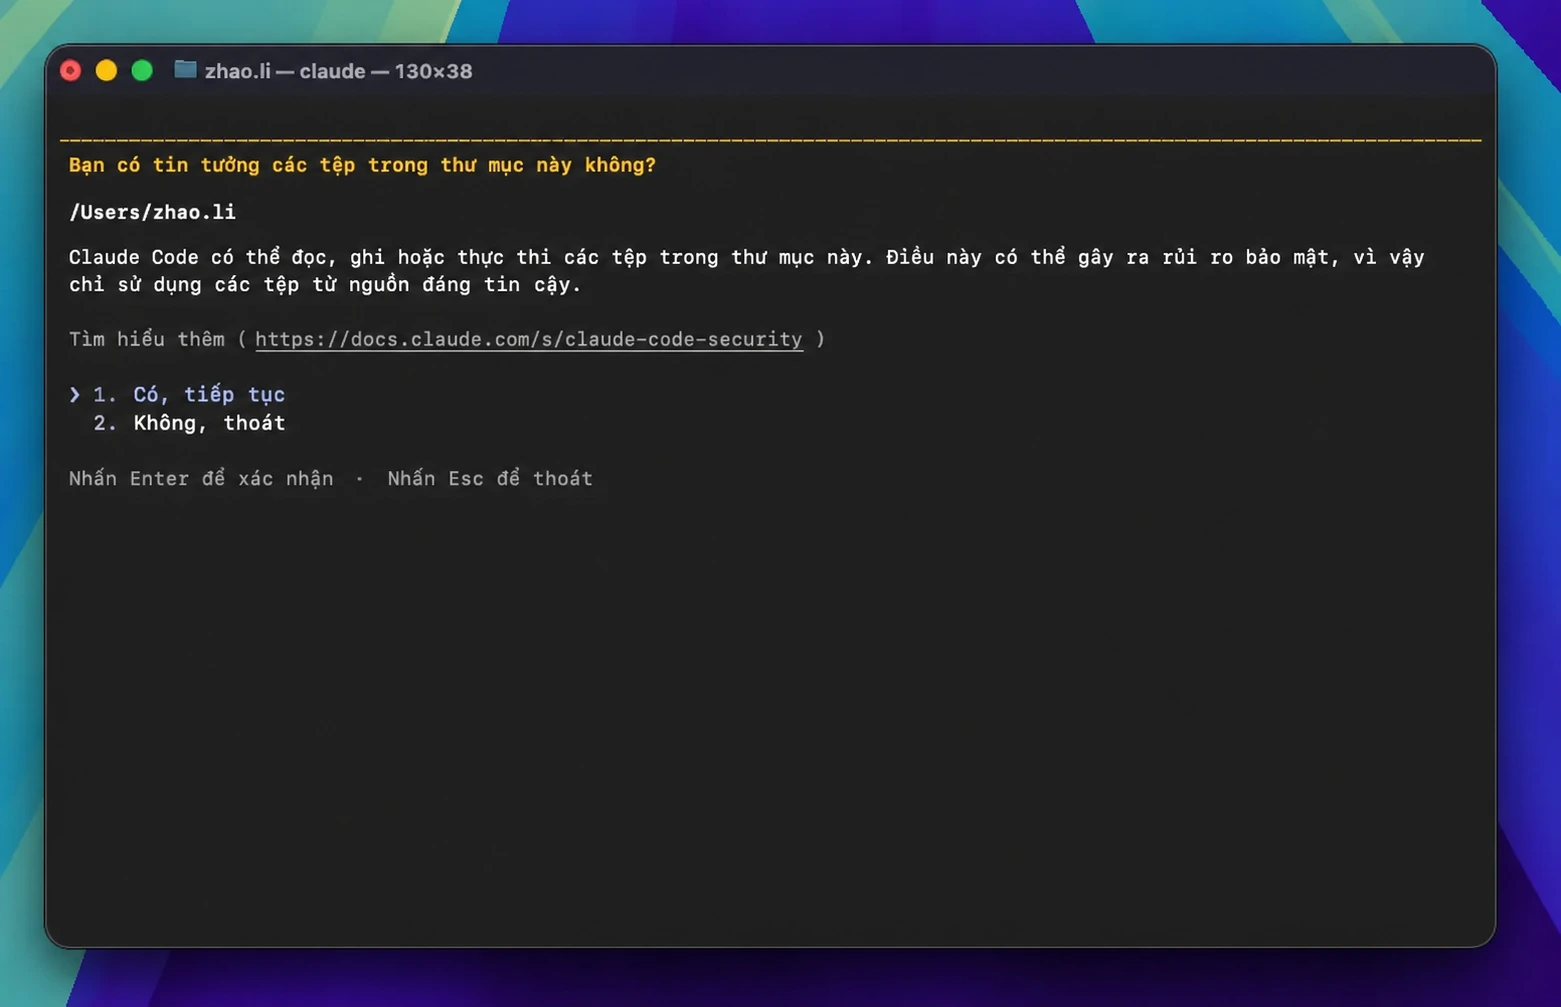Select option 1 'Có, tiếp tục'
Screen dimensions: 1561x1007
[x=189, y=395]
